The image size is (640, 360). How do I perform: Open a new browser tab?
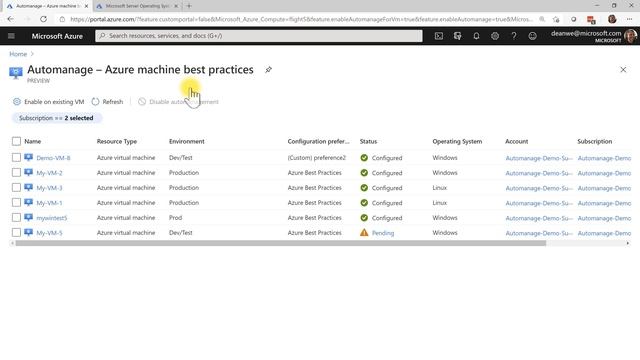coord(189,6)
